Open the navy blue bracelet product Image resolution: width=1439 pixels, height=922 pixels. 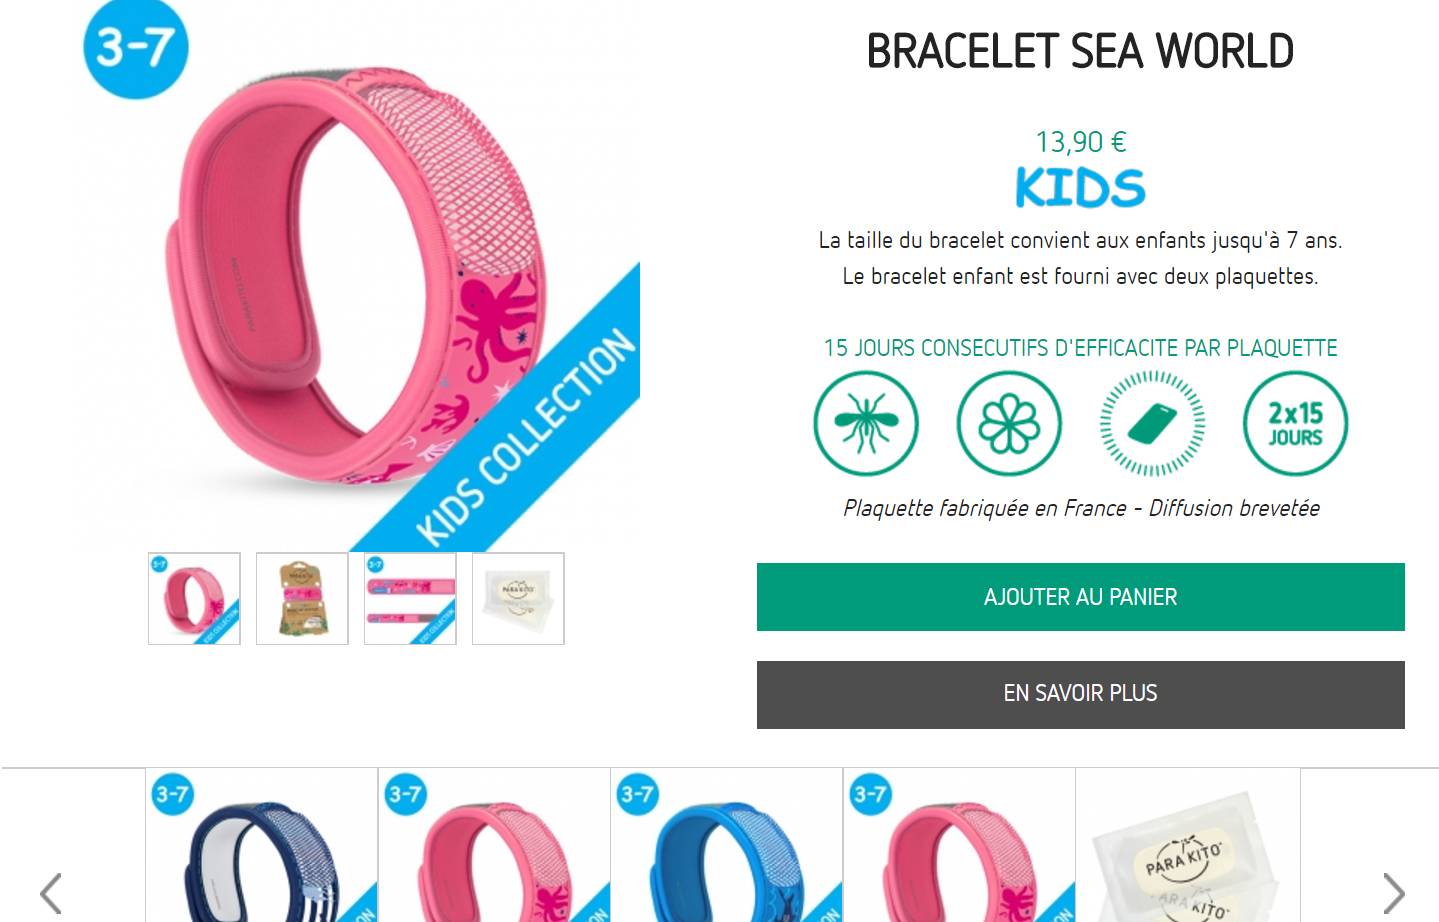coord(262,845)
